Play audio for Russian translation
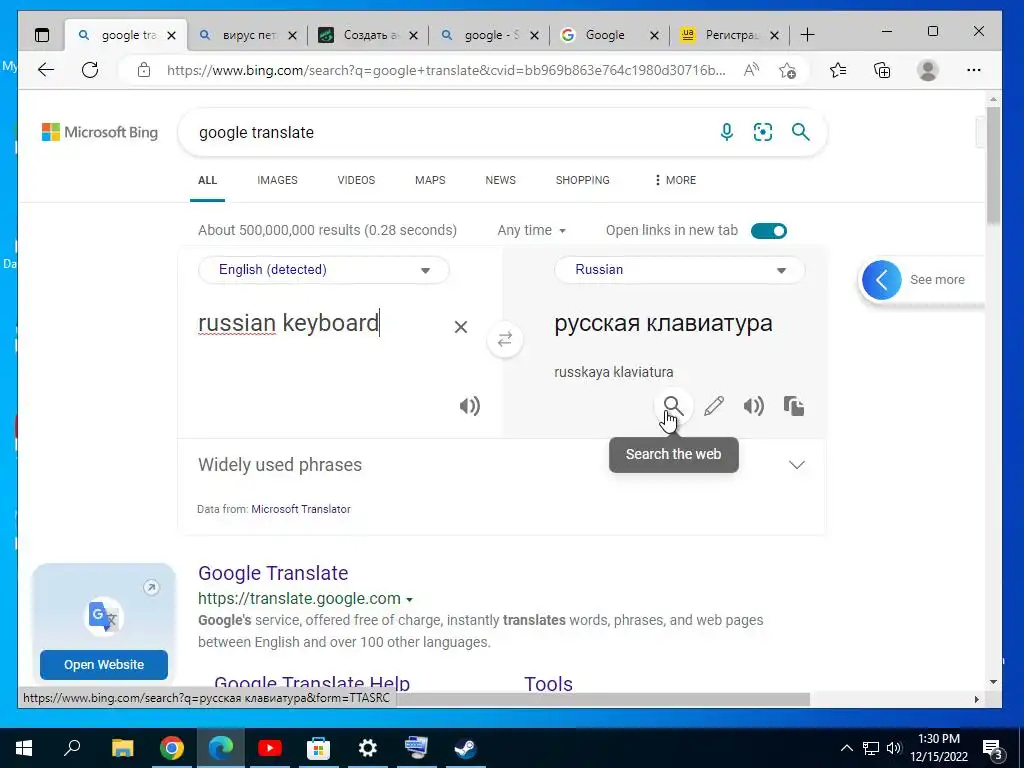Viewport: 1024px width, 768px height. pyautogui.click(x=754, y=406)
